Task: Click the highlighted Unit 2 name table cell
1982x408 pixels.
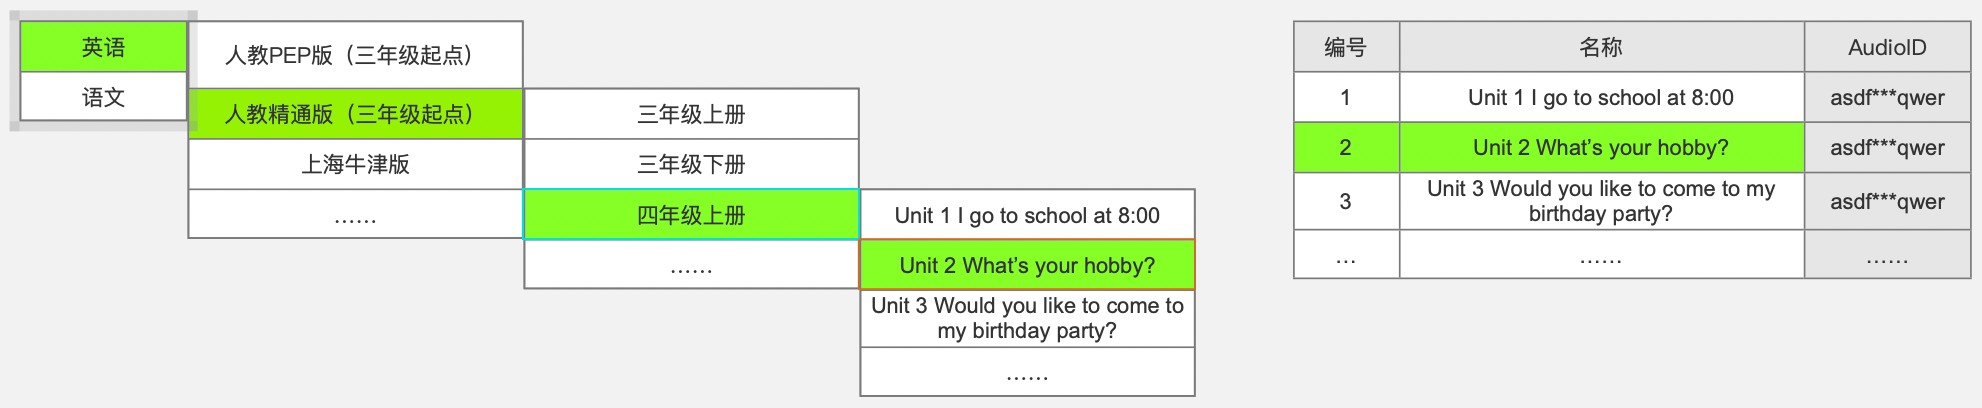Action: pyautogui.click(x=1601, y=148)
